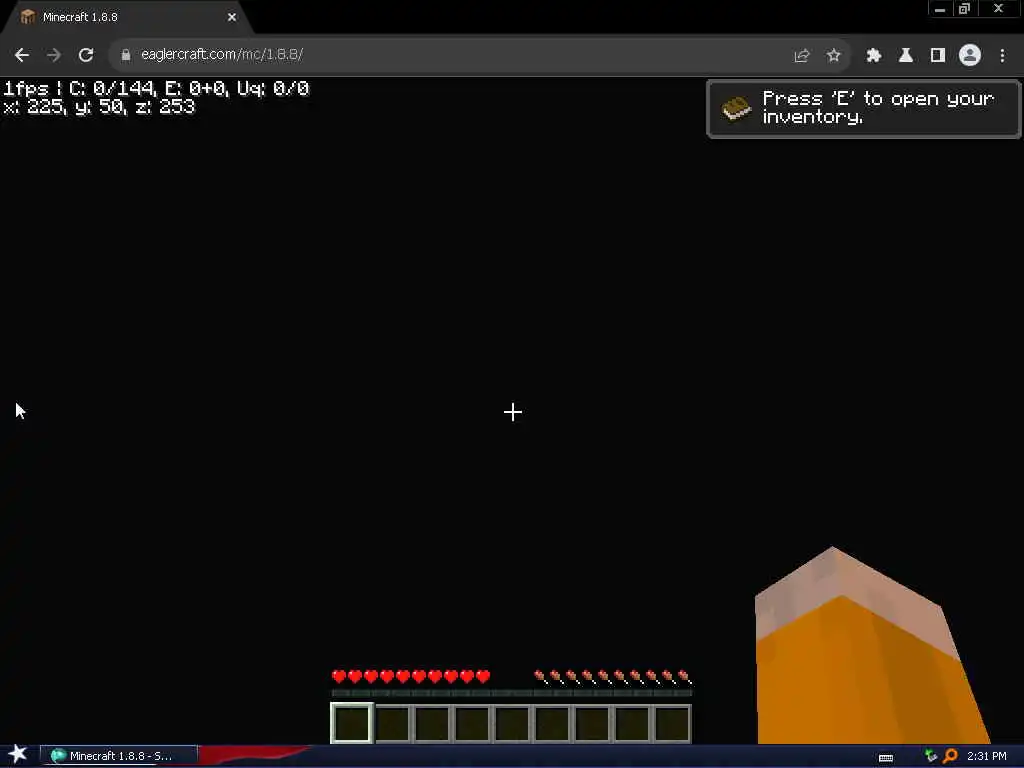Open the profile avatar menu

tap(970, 56)
